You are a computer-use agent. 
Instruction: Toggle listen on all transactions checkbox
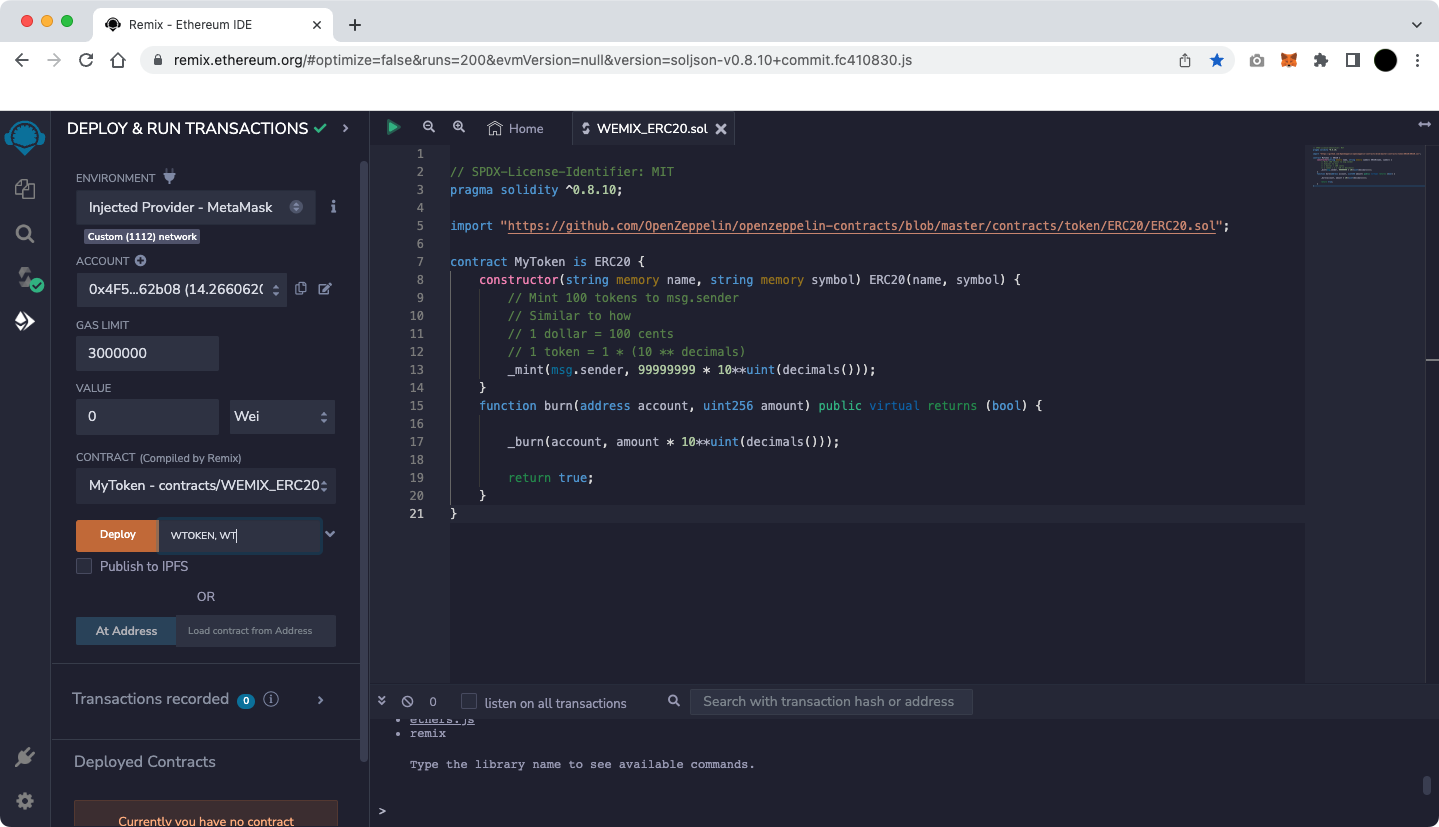[468, 702]
